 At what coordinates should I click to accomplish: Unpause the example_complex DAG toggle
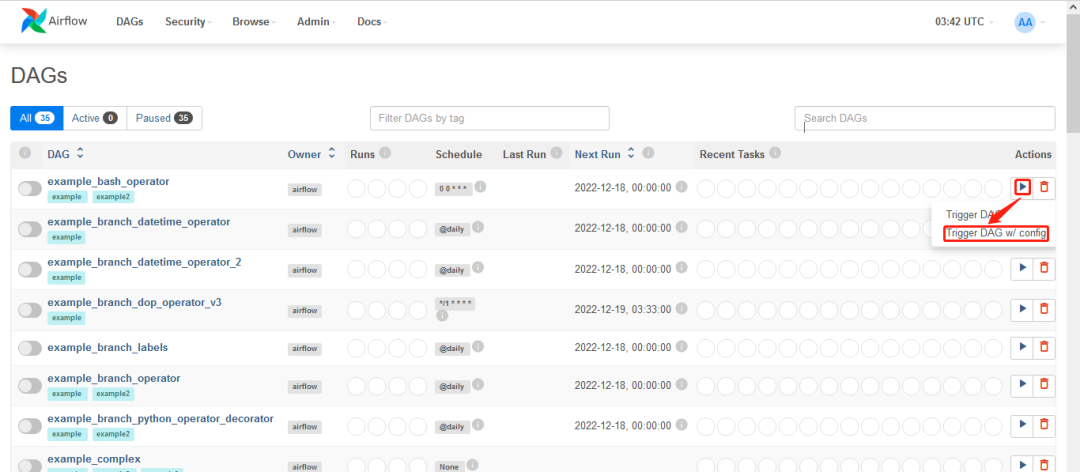tap(30, 466)
